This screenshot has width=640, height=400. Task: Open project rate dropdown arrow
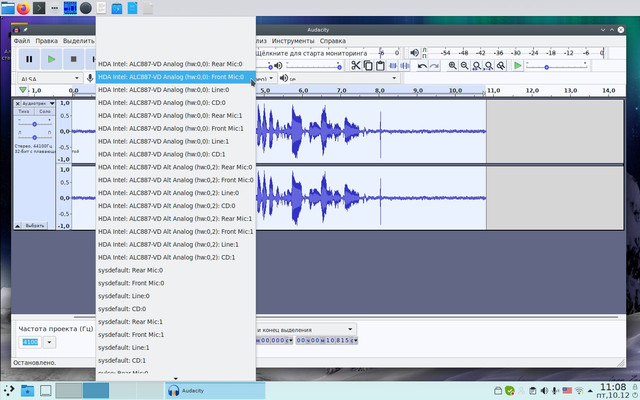pyautogui.click(x=49, y=342)
